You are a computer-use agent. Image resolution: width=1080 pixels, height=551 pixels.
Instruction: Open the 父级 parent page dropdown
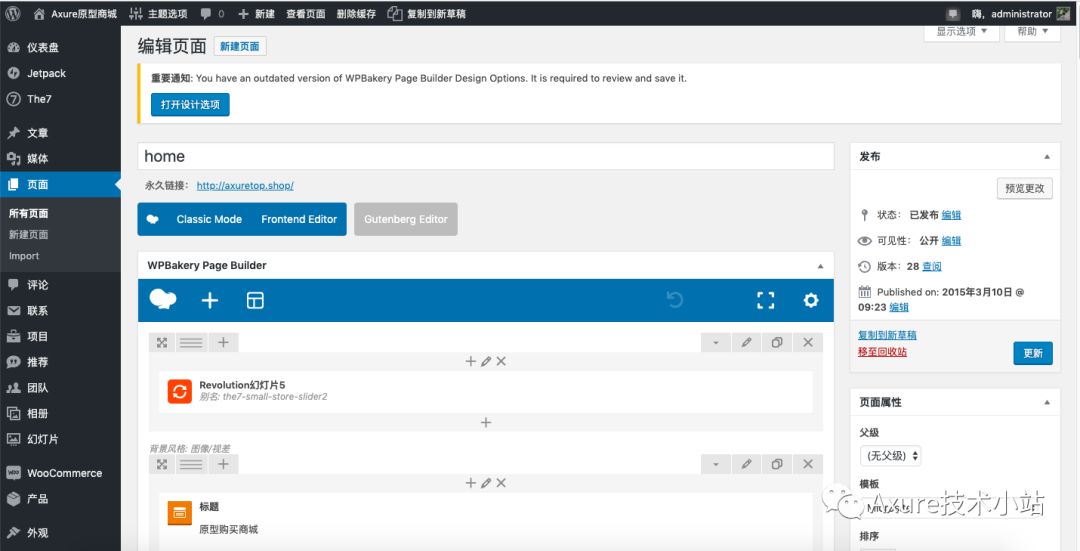(891, 456)
